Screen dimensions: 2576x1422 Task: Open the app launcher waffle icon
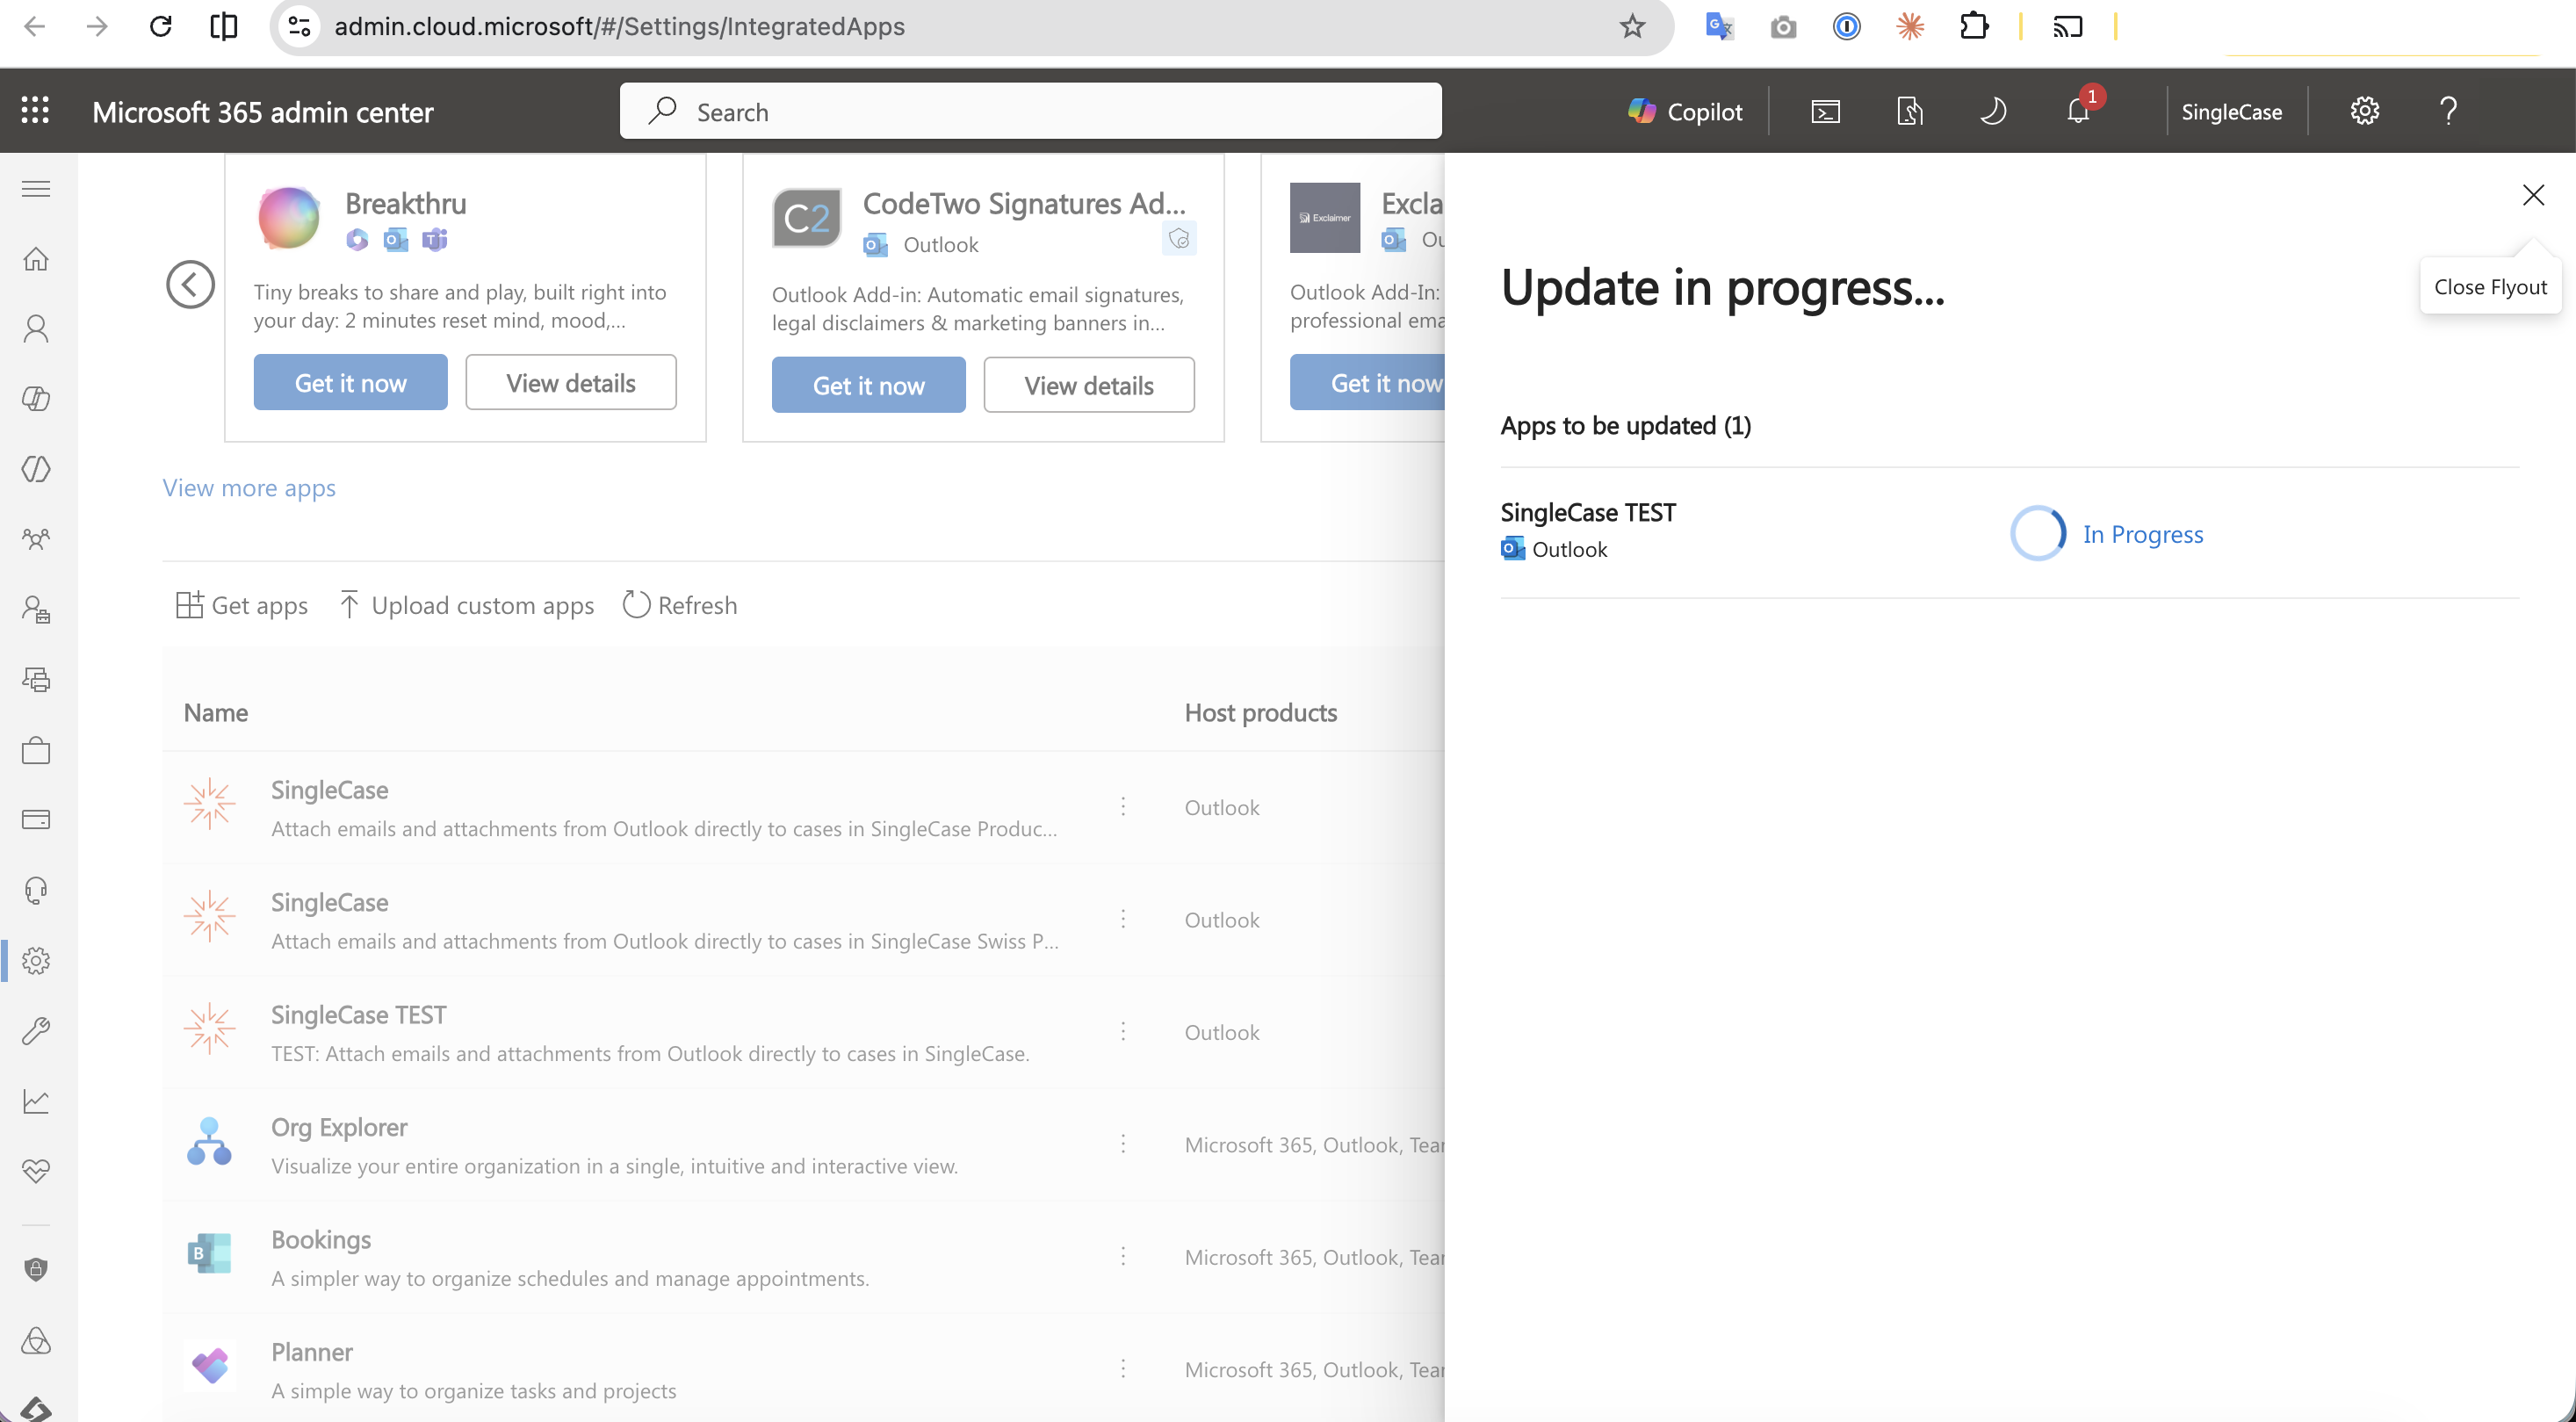(x=35, y=110)
